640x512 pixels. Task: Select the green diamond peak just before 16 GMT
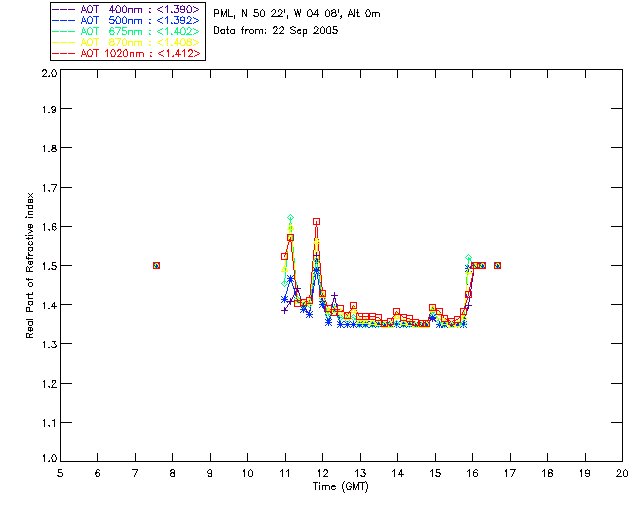(x=469, y=258)
